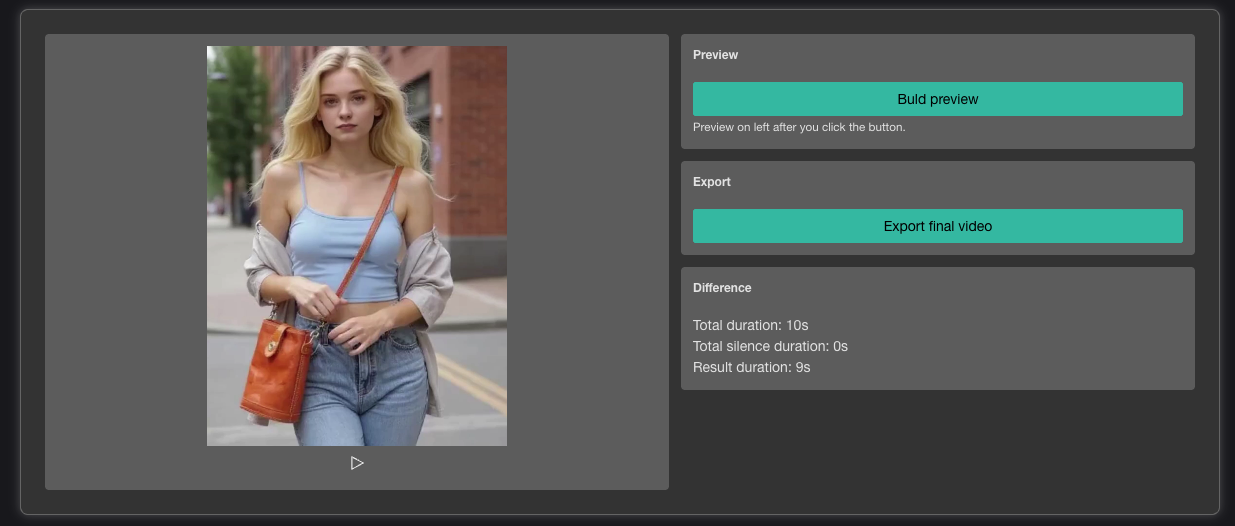Viewport: 1235px width, 526px height.
Task: Play the video preview
Action: pyautogui.click(x=357, y=463)
